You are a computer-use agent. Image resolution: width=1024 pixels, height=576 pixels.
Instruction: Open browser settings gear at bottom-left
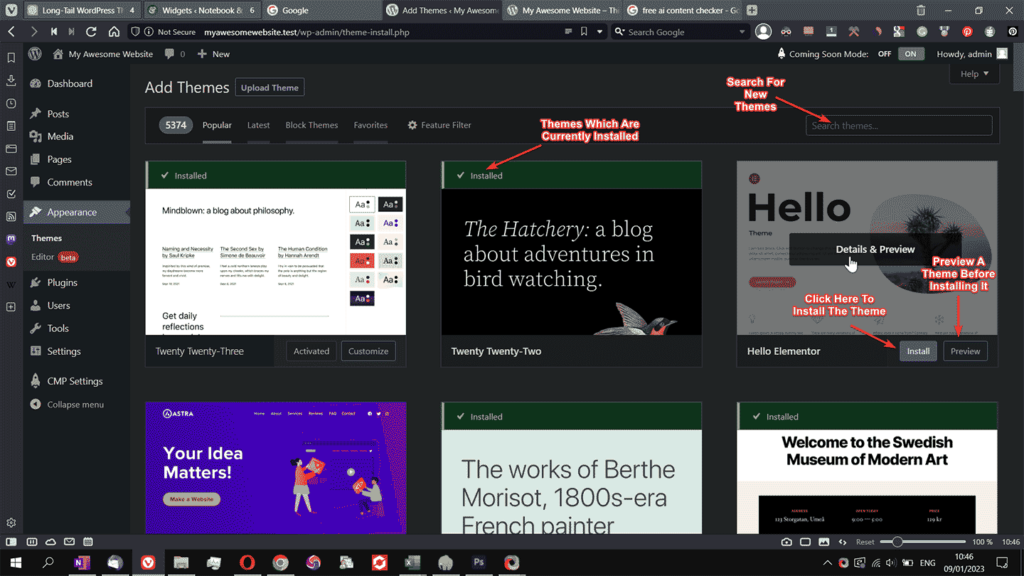(x=11, y=522)
